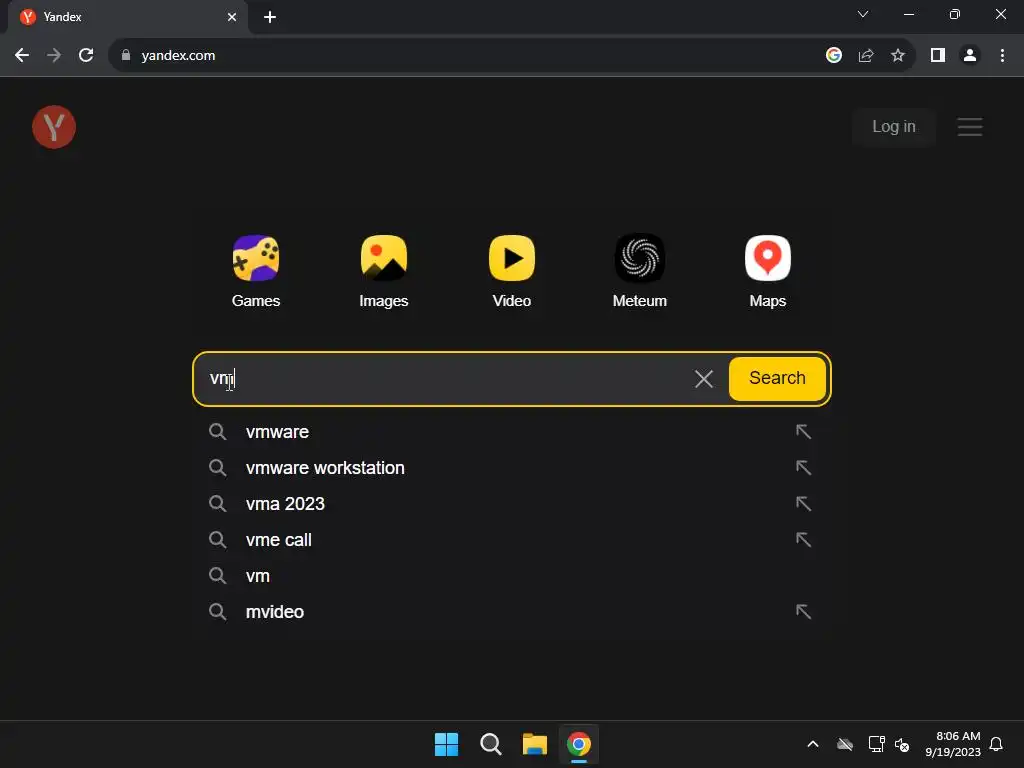
Task: Click Chrome icon in taskbar
Action: [x=579, y=744]
